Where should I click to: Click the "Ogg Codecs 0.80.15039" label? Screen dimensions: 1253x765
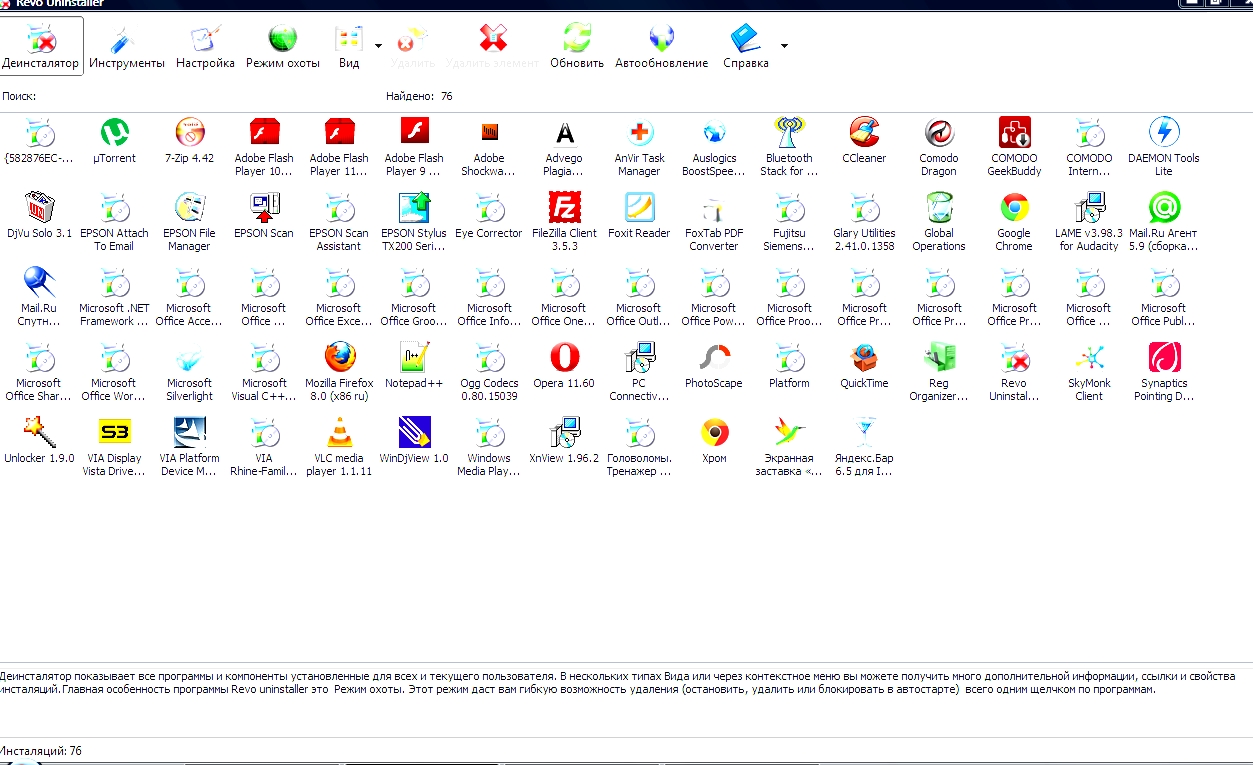coord(489,390)
